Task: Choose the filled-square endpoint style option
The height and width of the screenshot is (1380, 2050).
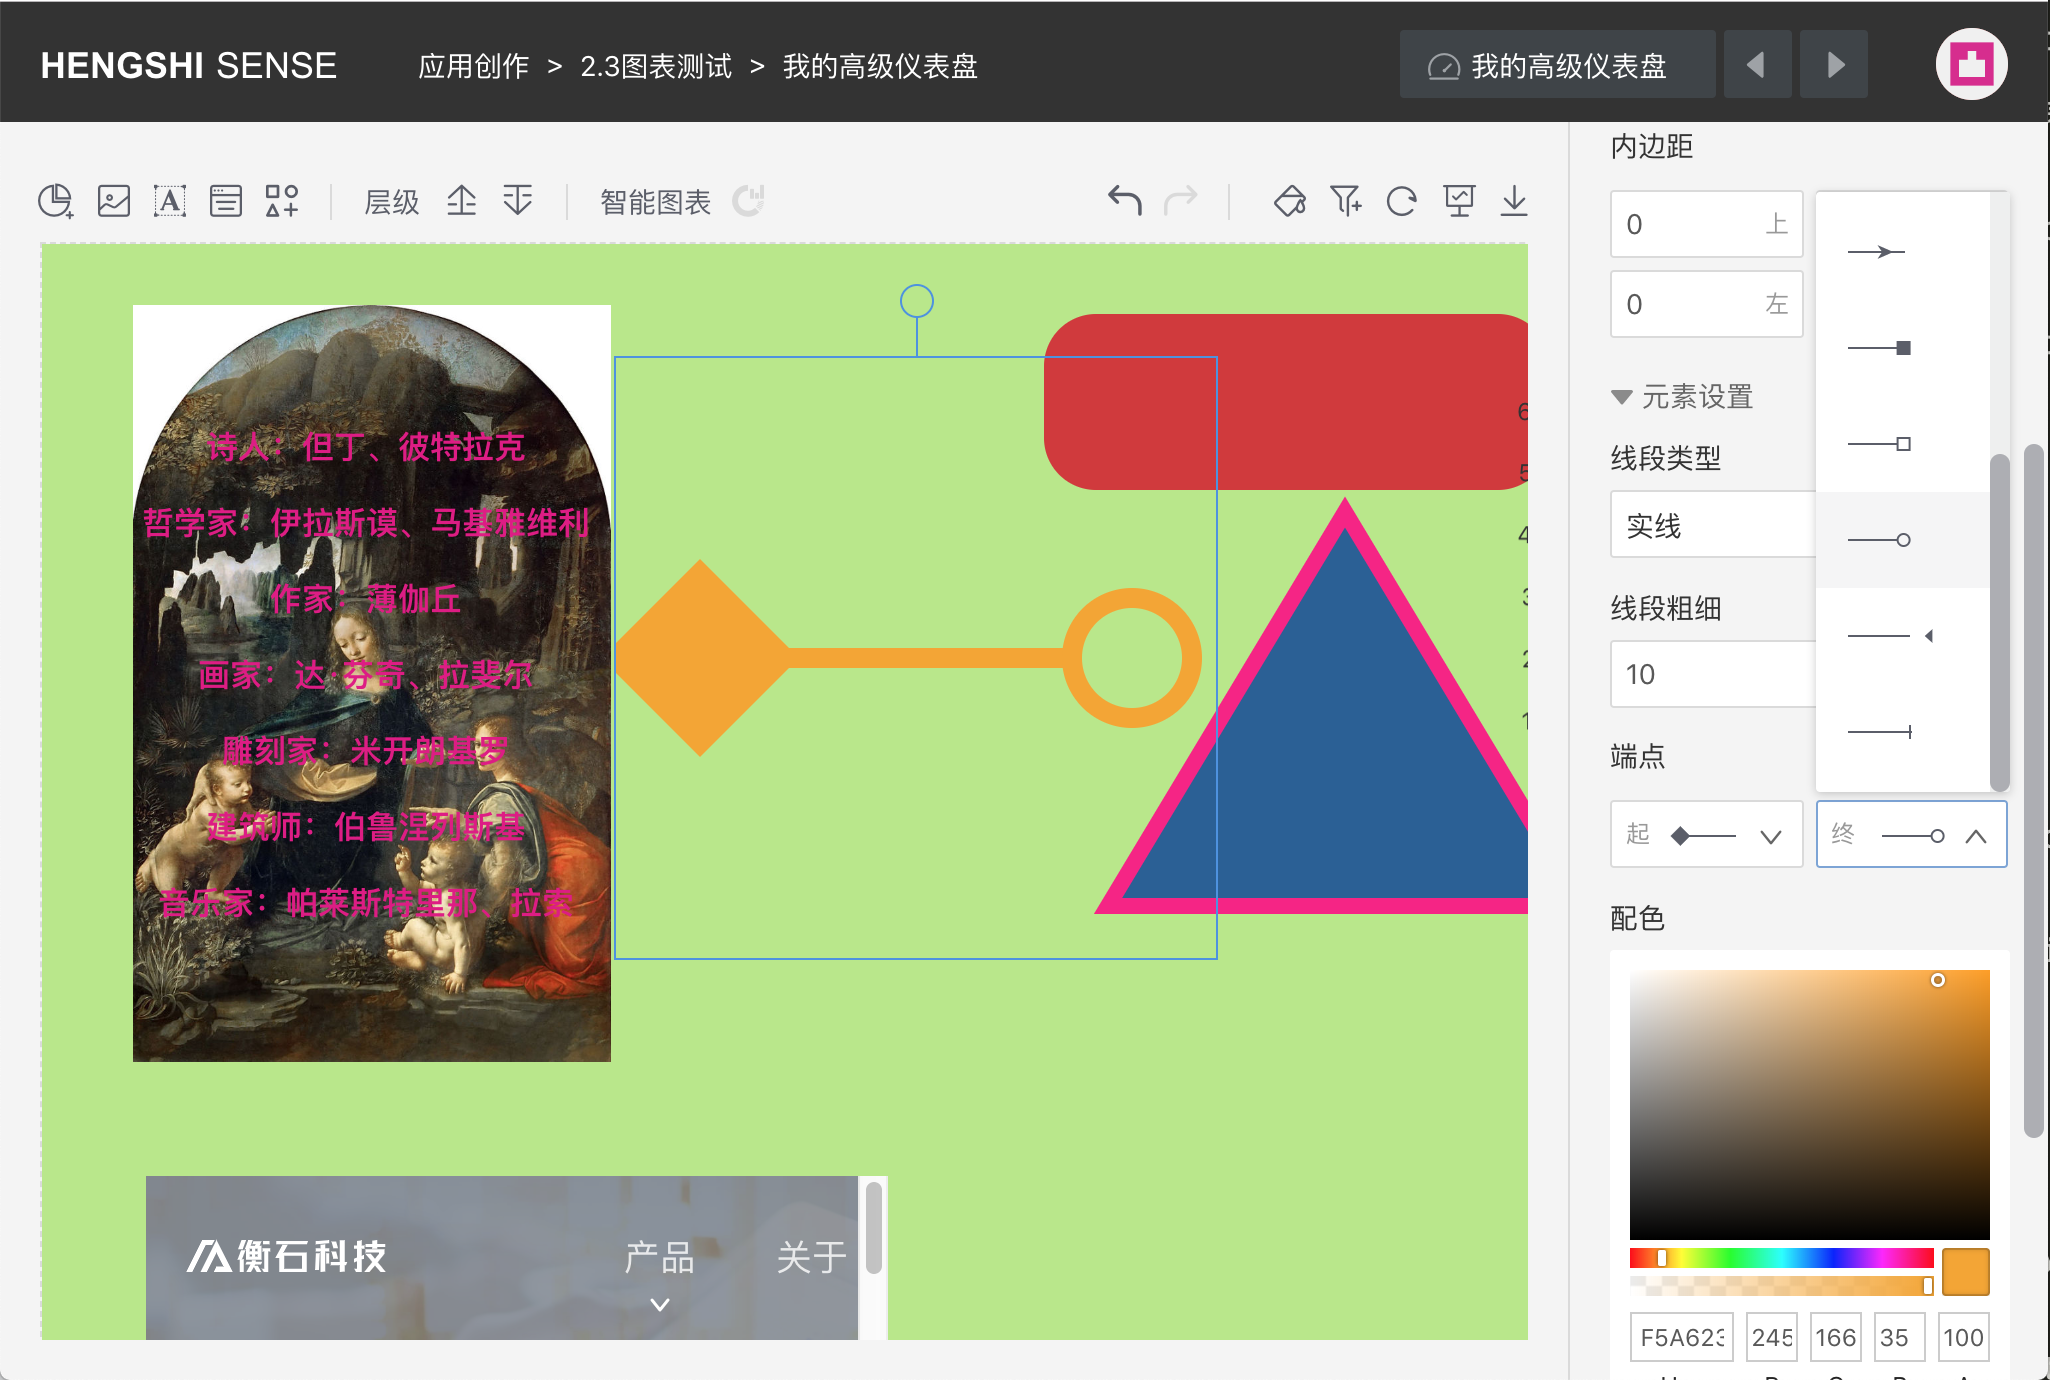Action: [1904, 348]
